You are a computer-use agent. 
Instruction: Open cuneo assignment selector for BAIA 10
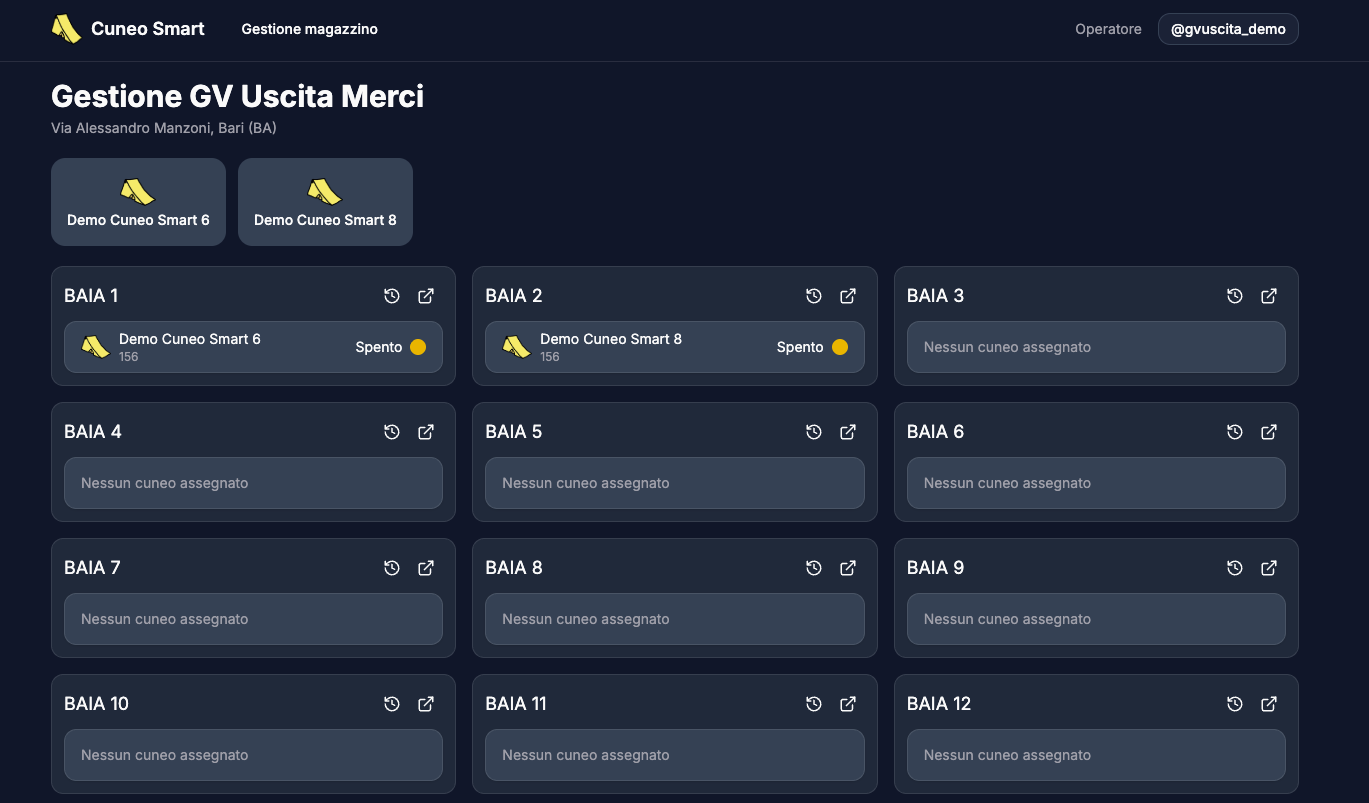(253, 755)
